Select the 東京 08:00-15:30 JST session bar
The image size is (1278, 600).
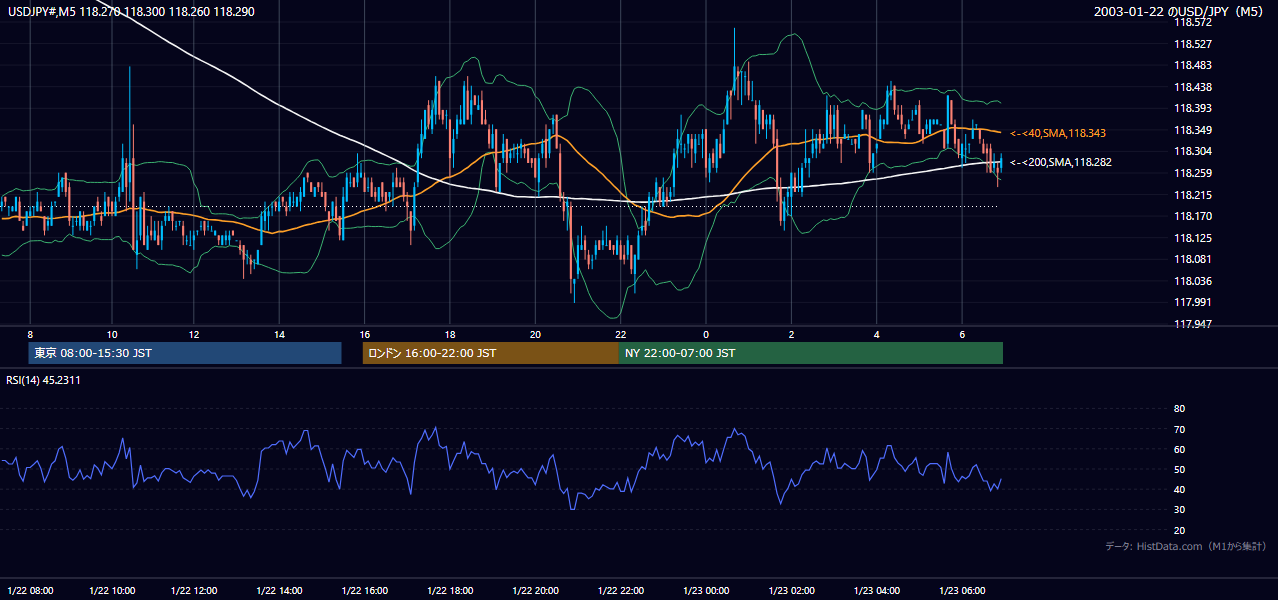click(x=186, y=353)
